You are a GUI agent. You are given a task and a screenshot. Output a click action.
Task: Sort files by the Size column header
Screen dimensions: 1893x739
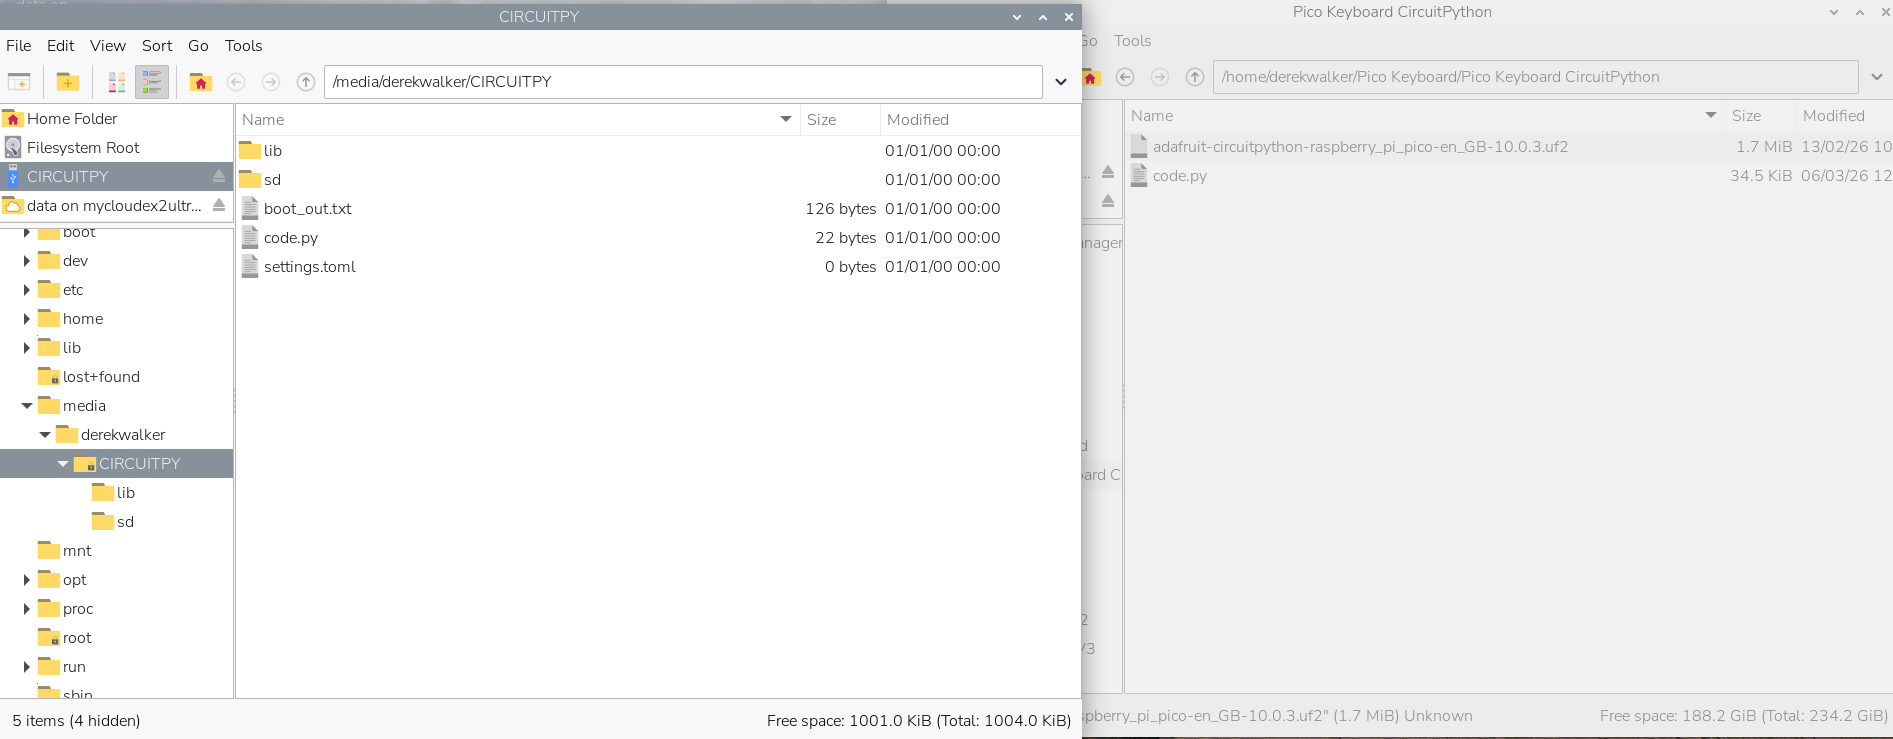[822, 120]
